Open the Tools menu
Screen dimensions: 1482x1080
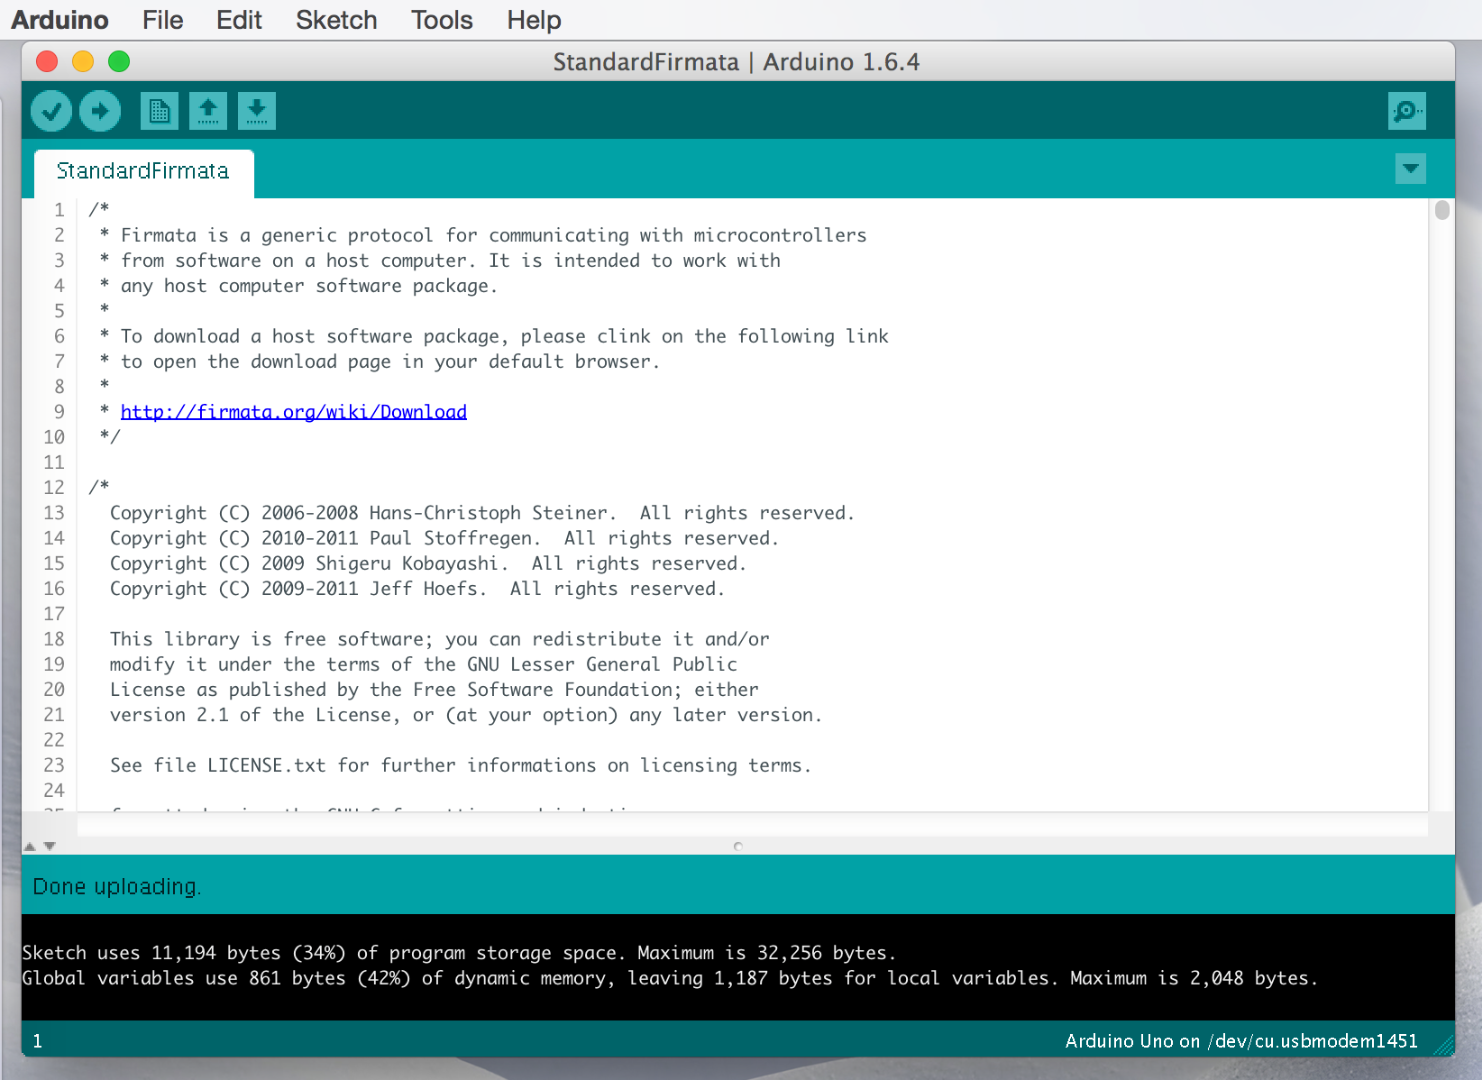(441, 19)
